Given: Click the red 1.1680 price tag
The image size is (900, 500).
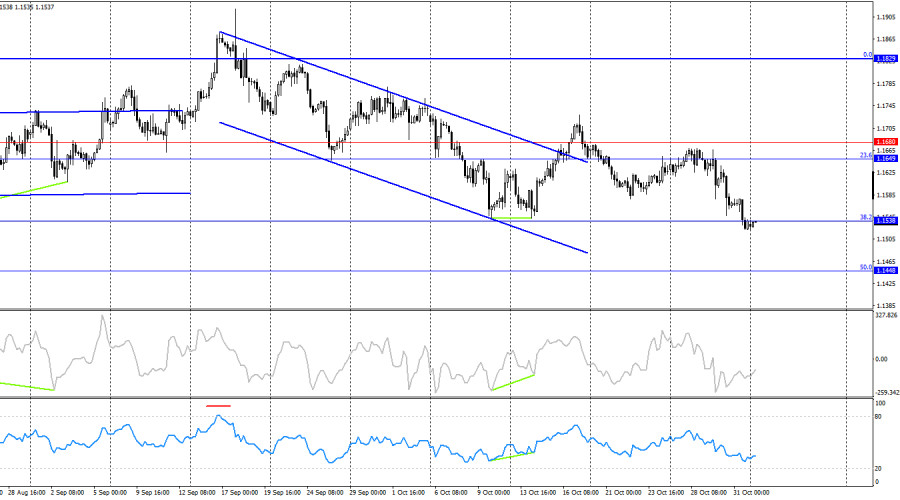Looking at the screenshot, I should point(885,143).
